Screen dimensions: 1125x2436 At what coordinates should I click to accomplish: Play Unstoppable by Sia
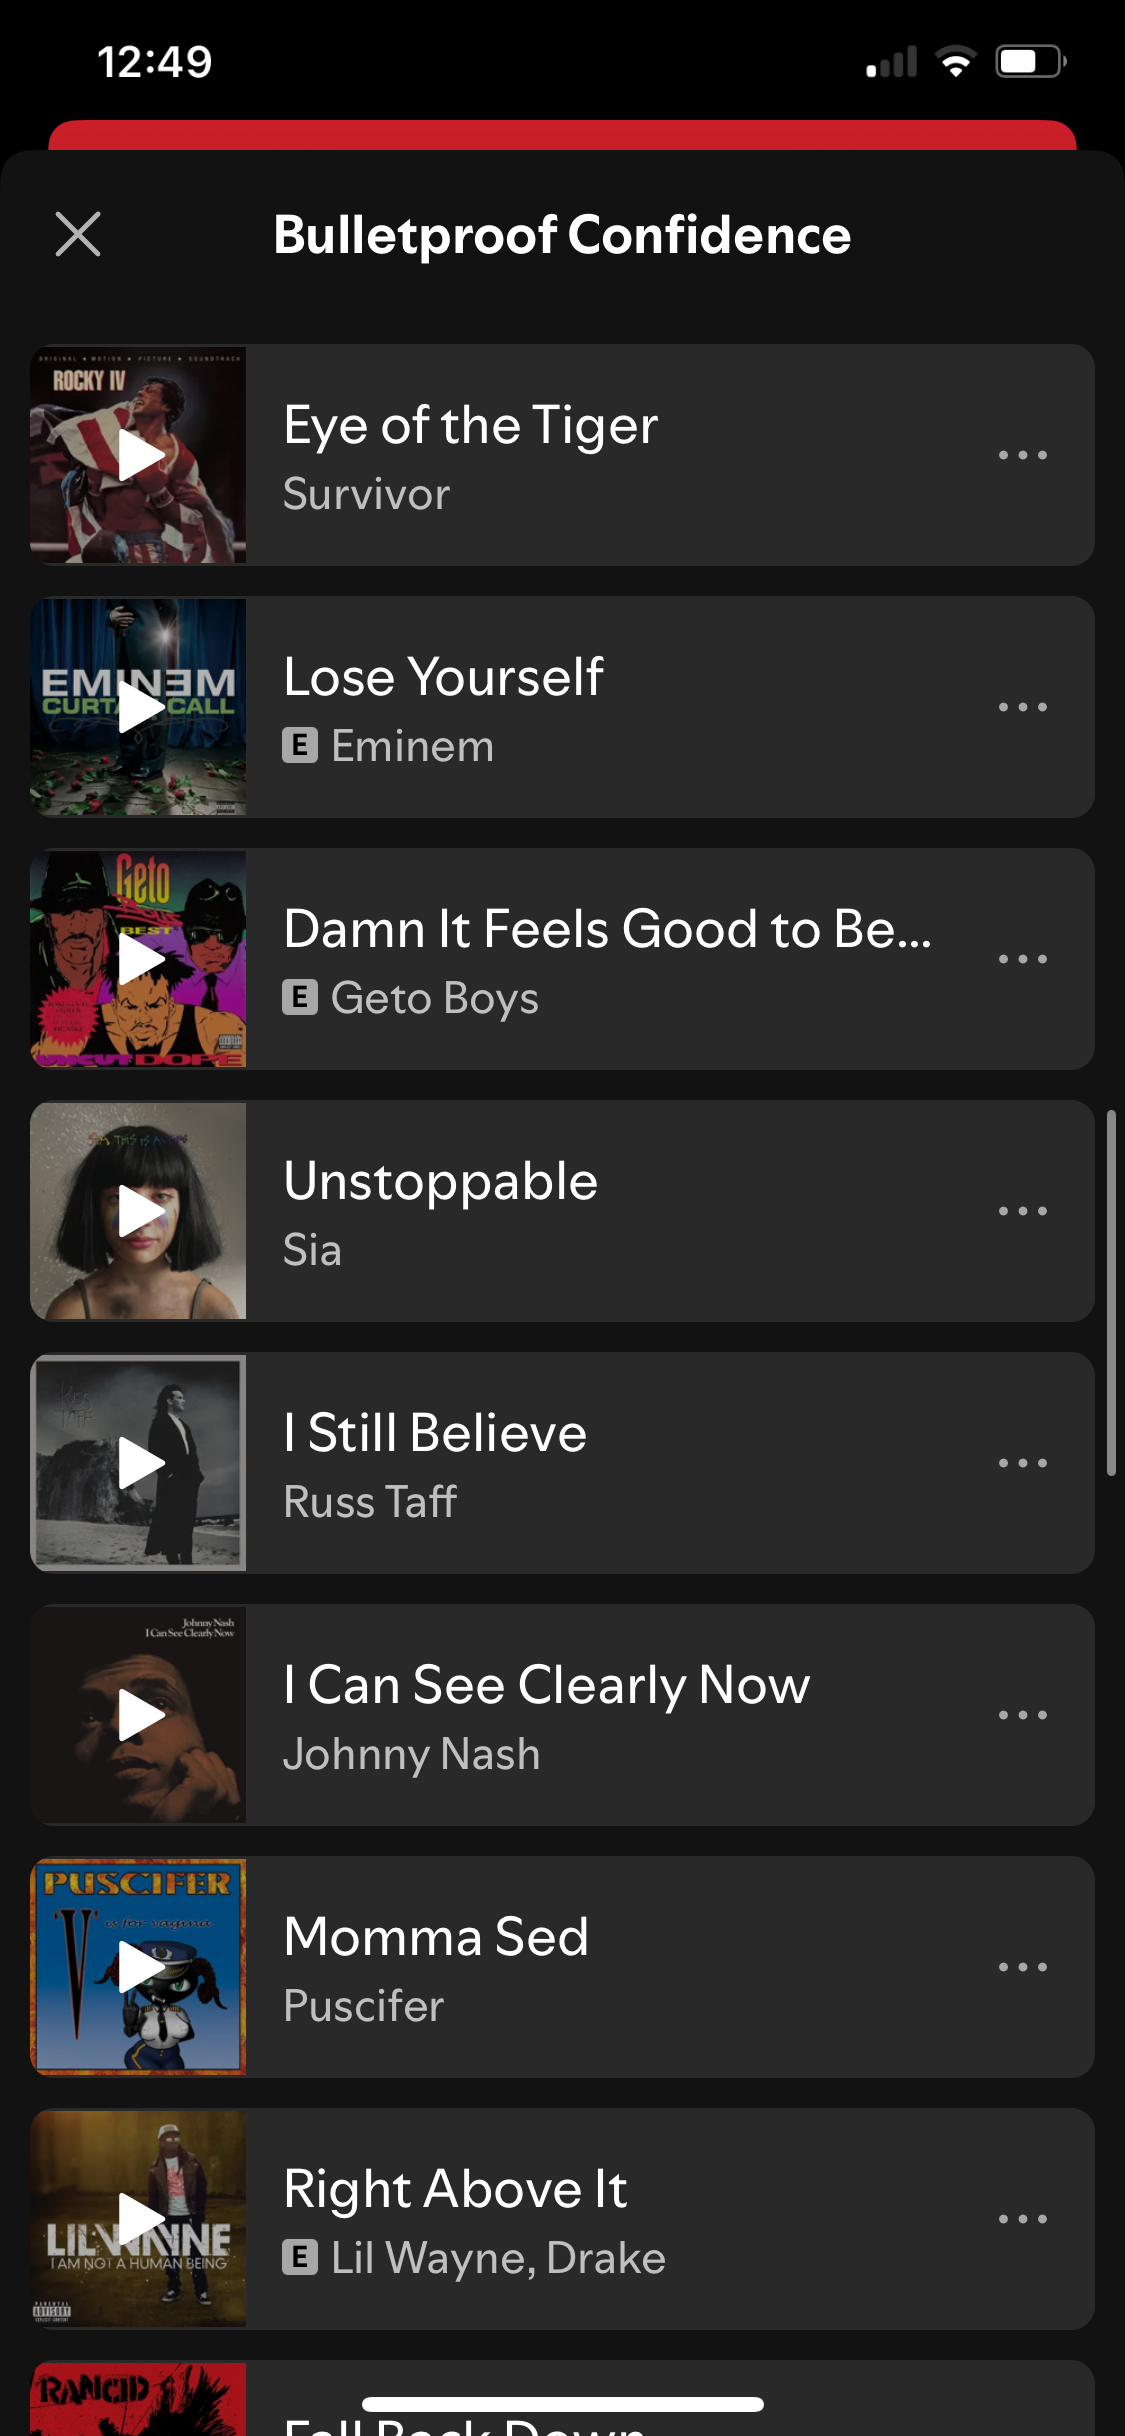tap(139, 1211)
